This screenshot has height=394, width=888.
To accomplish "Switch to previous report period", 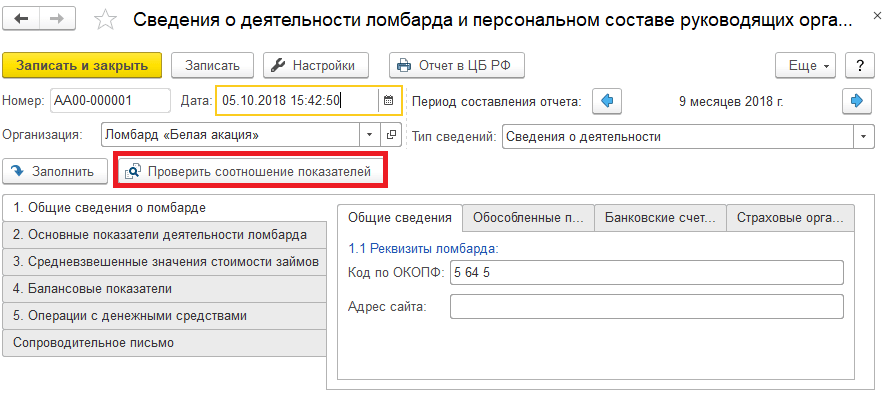I will click(607, 101).
